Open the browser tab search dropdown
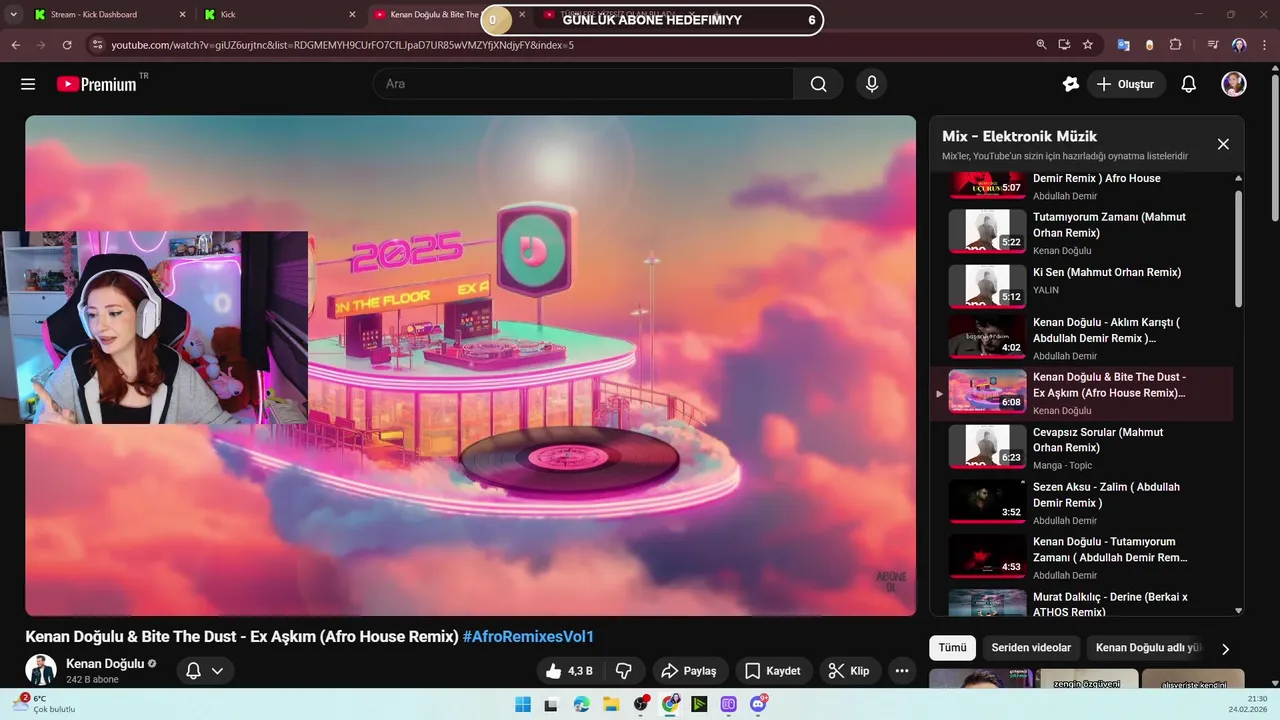The height and width of the screenshot is (720, 1280). coord(13,15)
